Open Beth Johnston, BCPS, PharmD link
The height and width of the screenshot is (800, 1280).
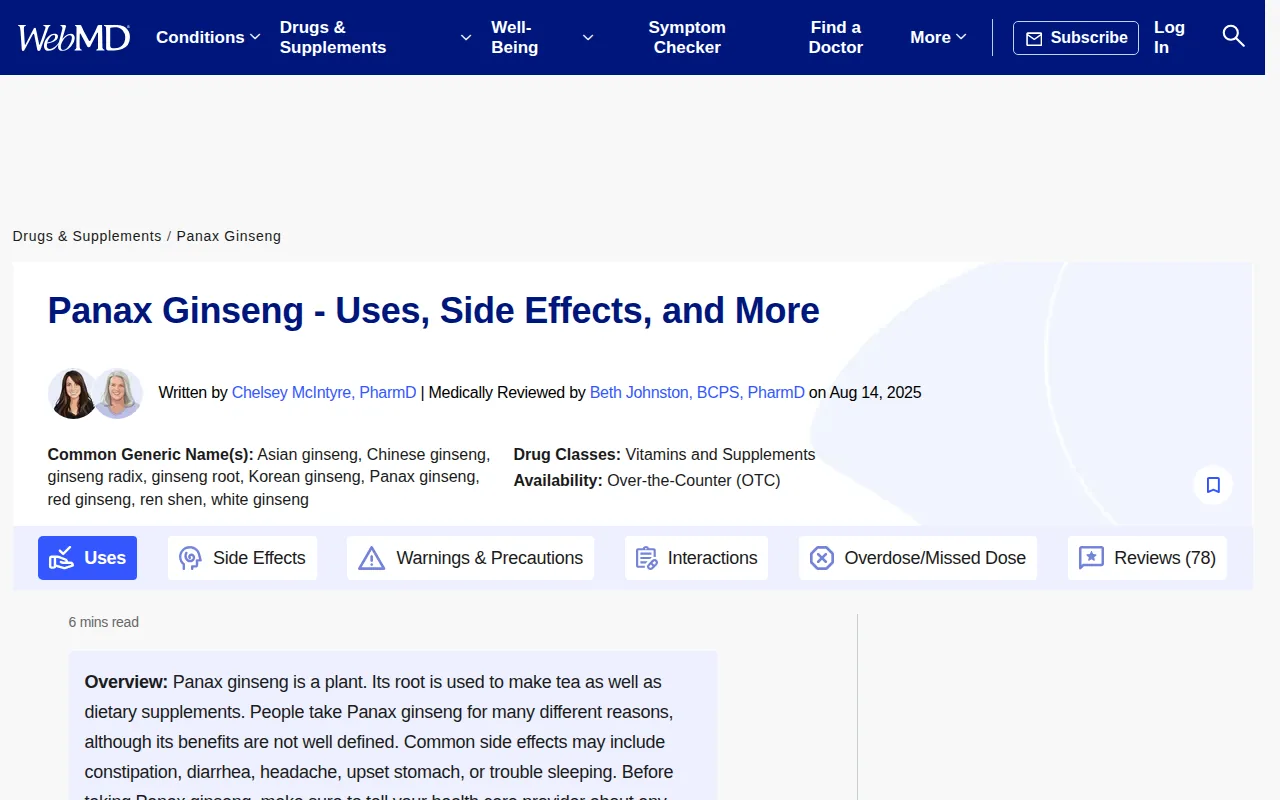[697, 393]
